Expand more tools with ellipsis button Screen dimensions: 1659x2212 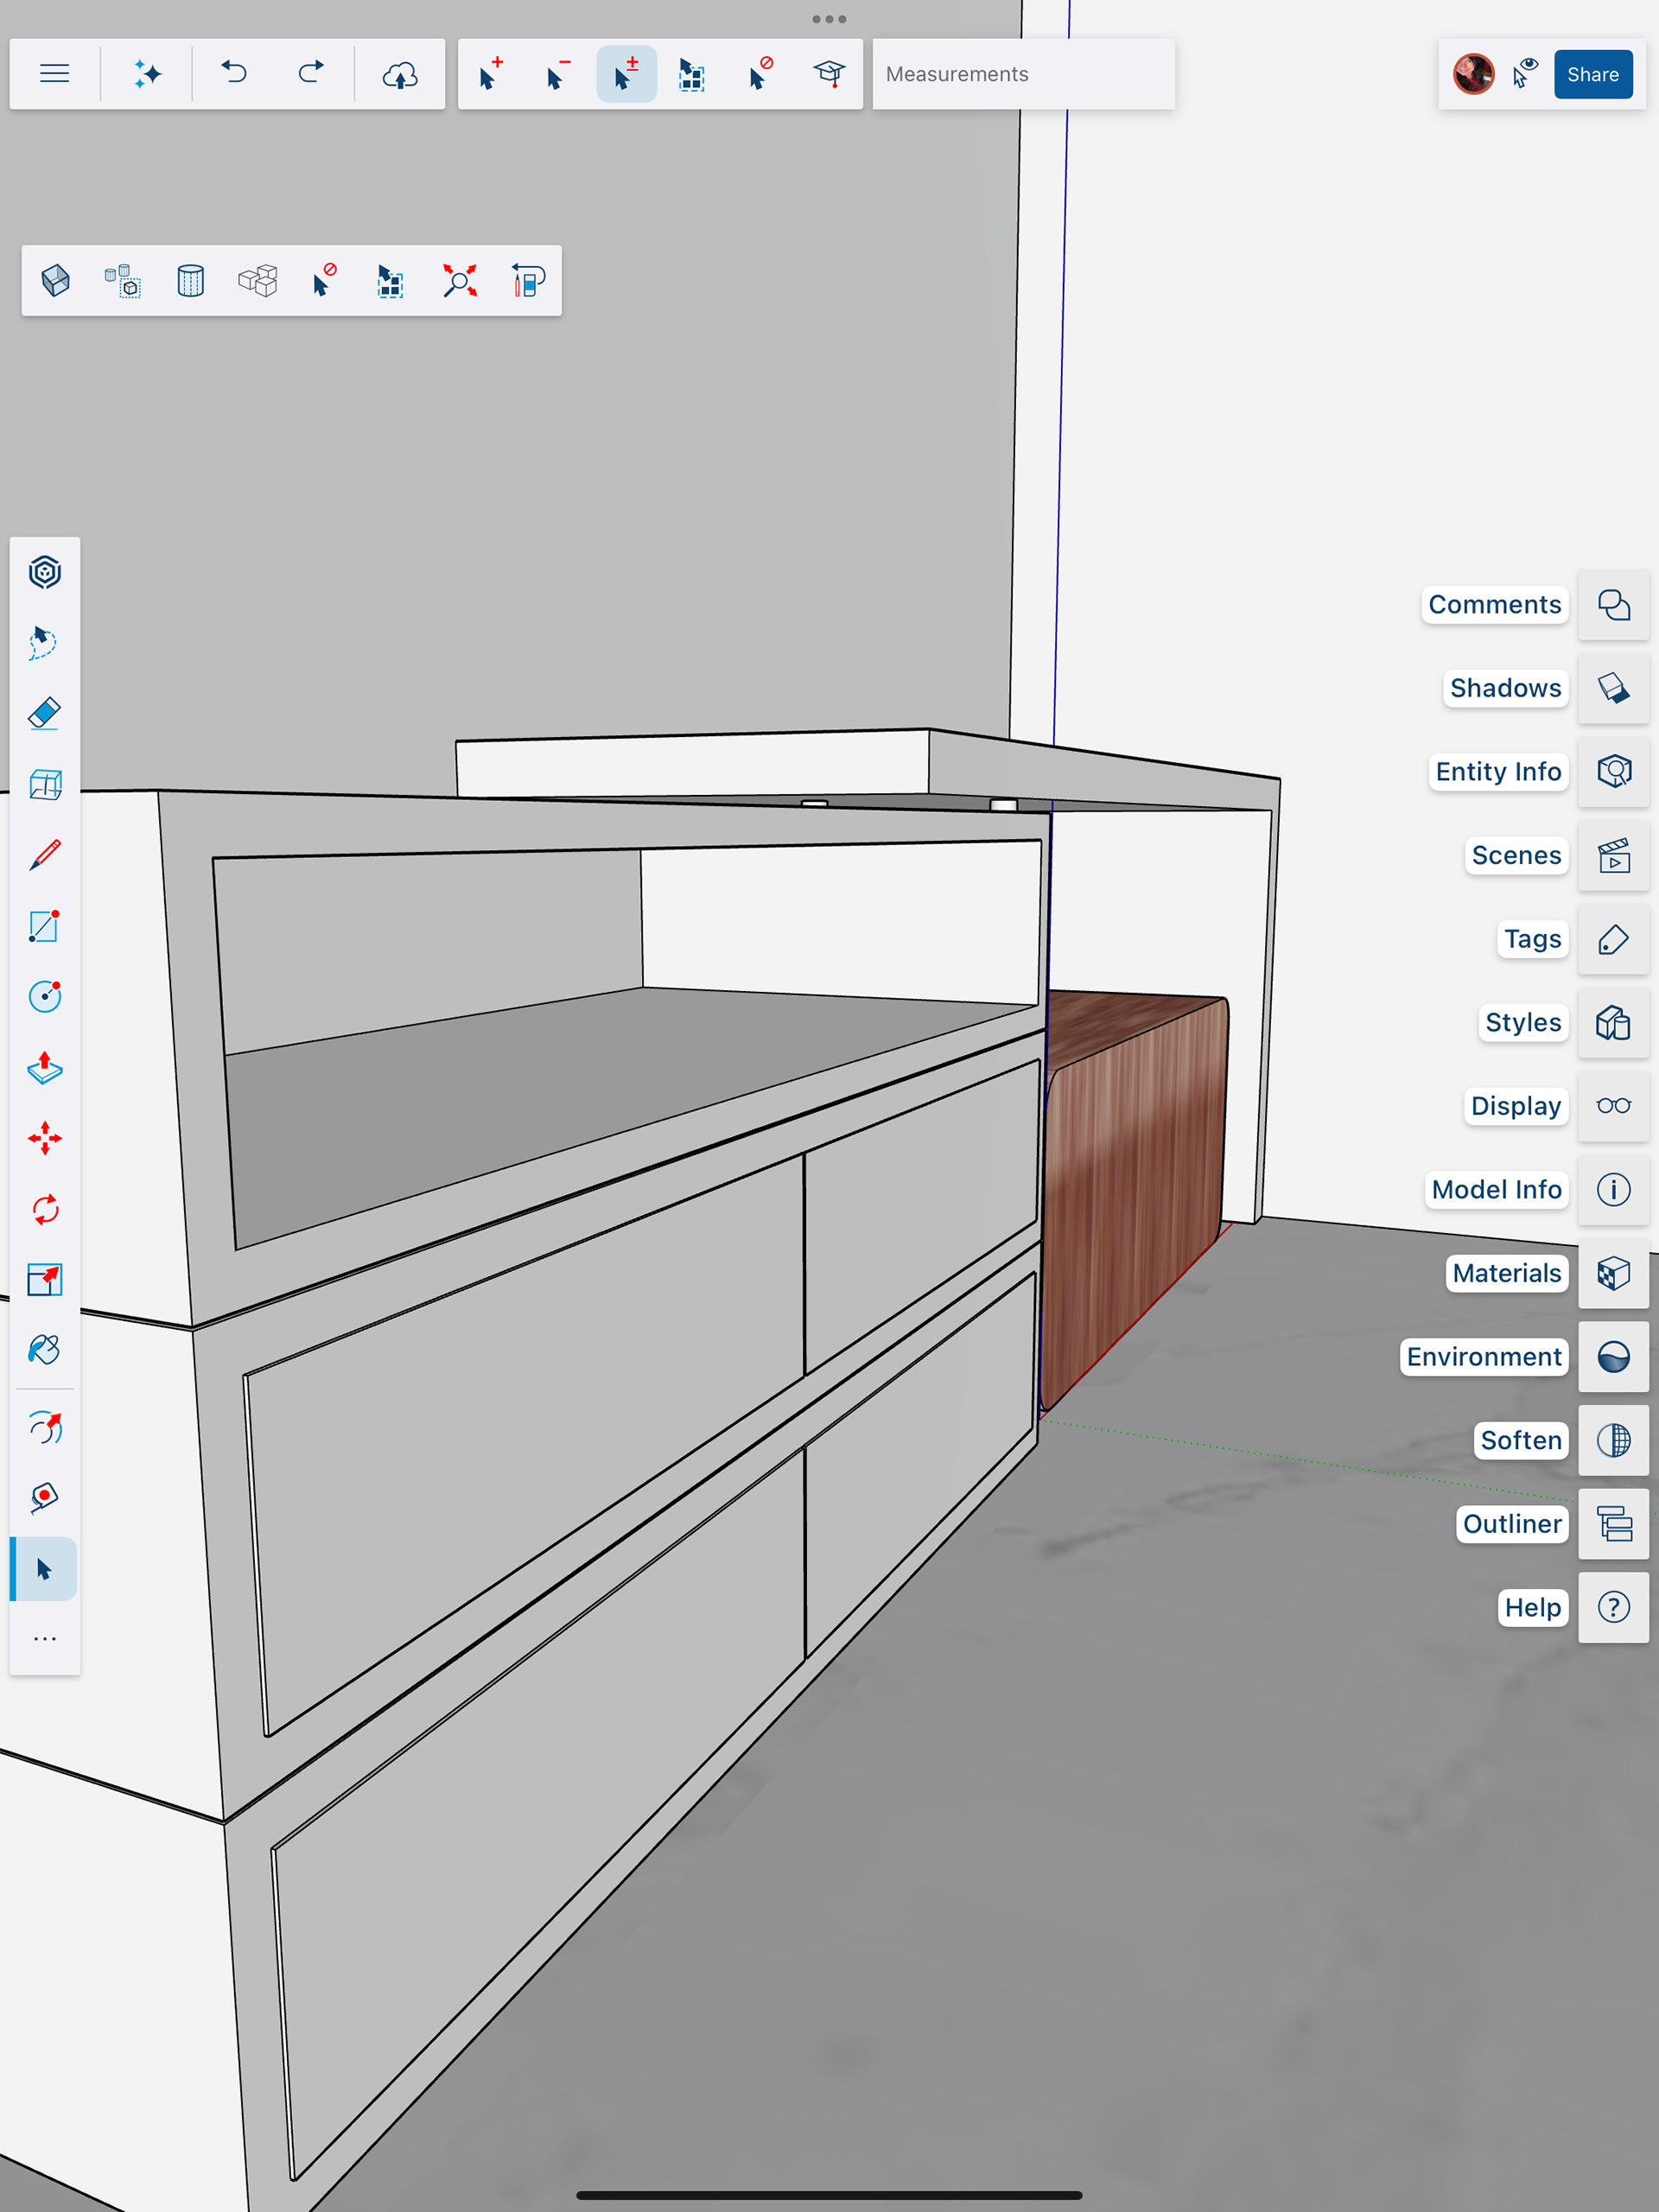(x=44, y=1639)
